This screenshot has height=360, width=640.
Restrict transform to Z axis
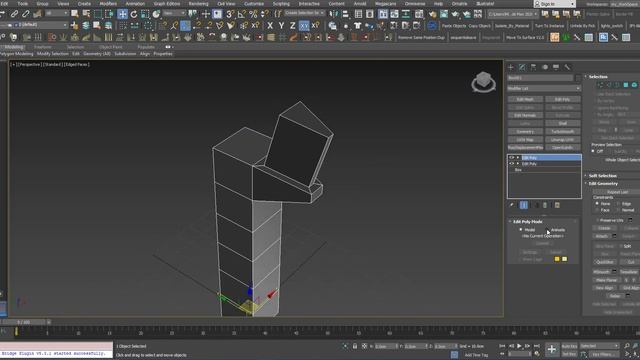click(293, 26)
